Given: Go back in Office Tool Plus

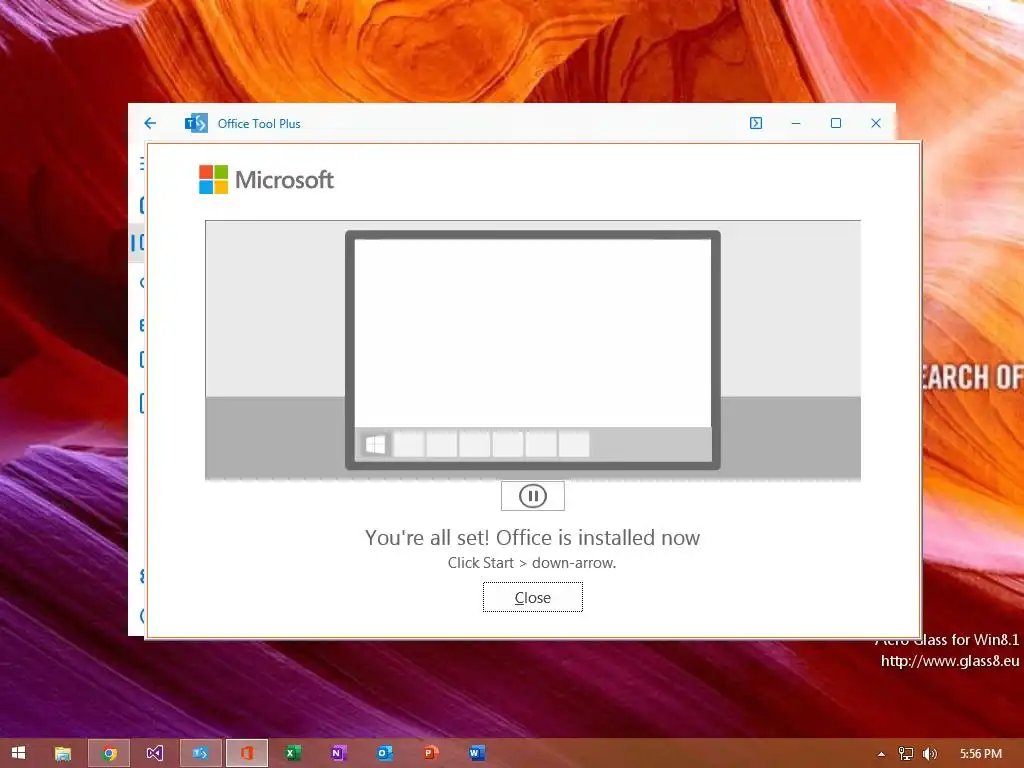Looking at the screenshot, I should pyautogui.click(x=150, y=123).
